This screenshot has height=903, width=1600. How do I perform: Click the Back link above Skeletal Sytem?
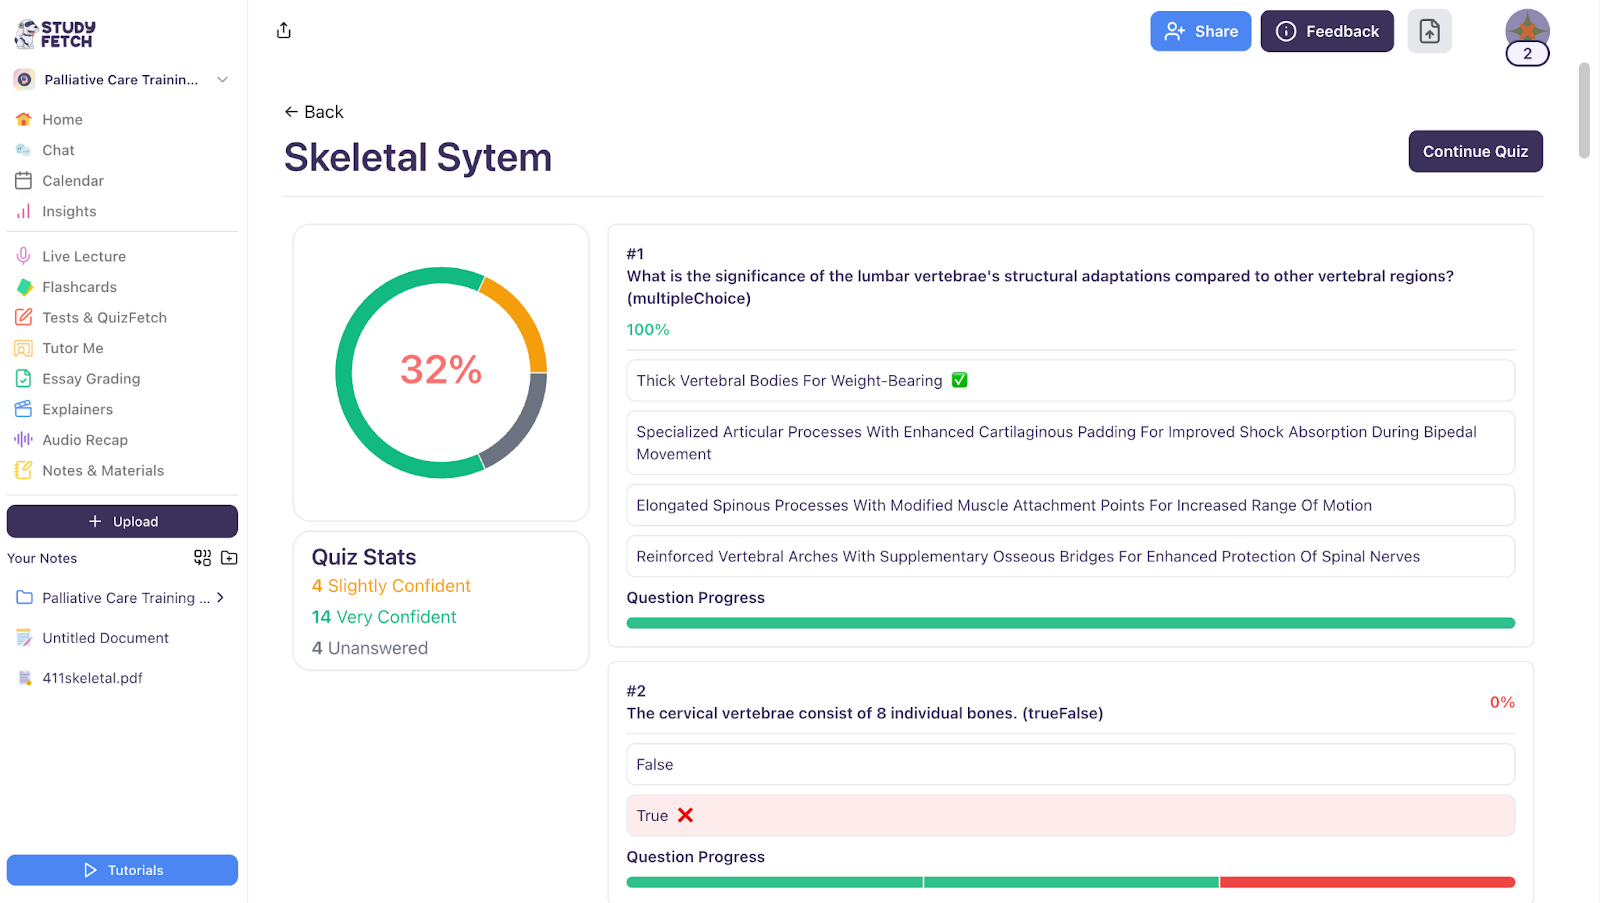(x=313, y=112)
